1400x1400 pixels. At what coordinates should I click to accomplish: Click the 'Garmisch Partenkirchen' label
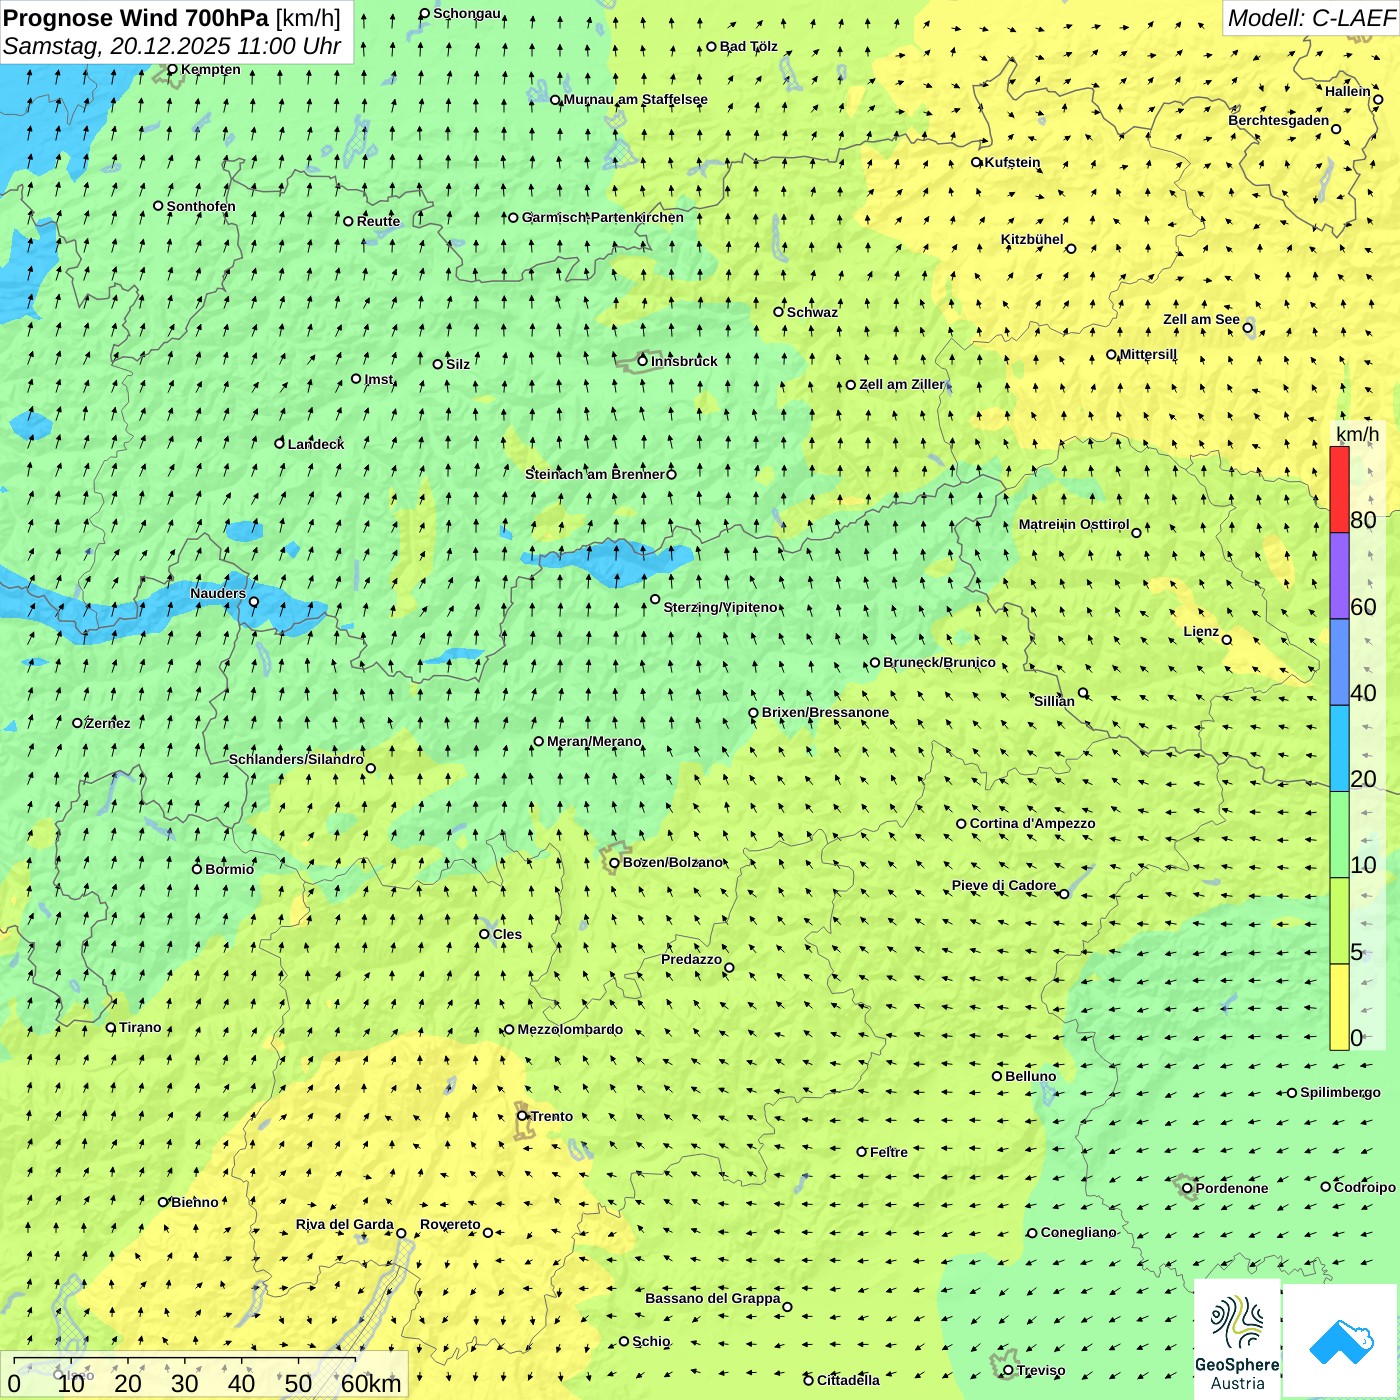(603, 217)
